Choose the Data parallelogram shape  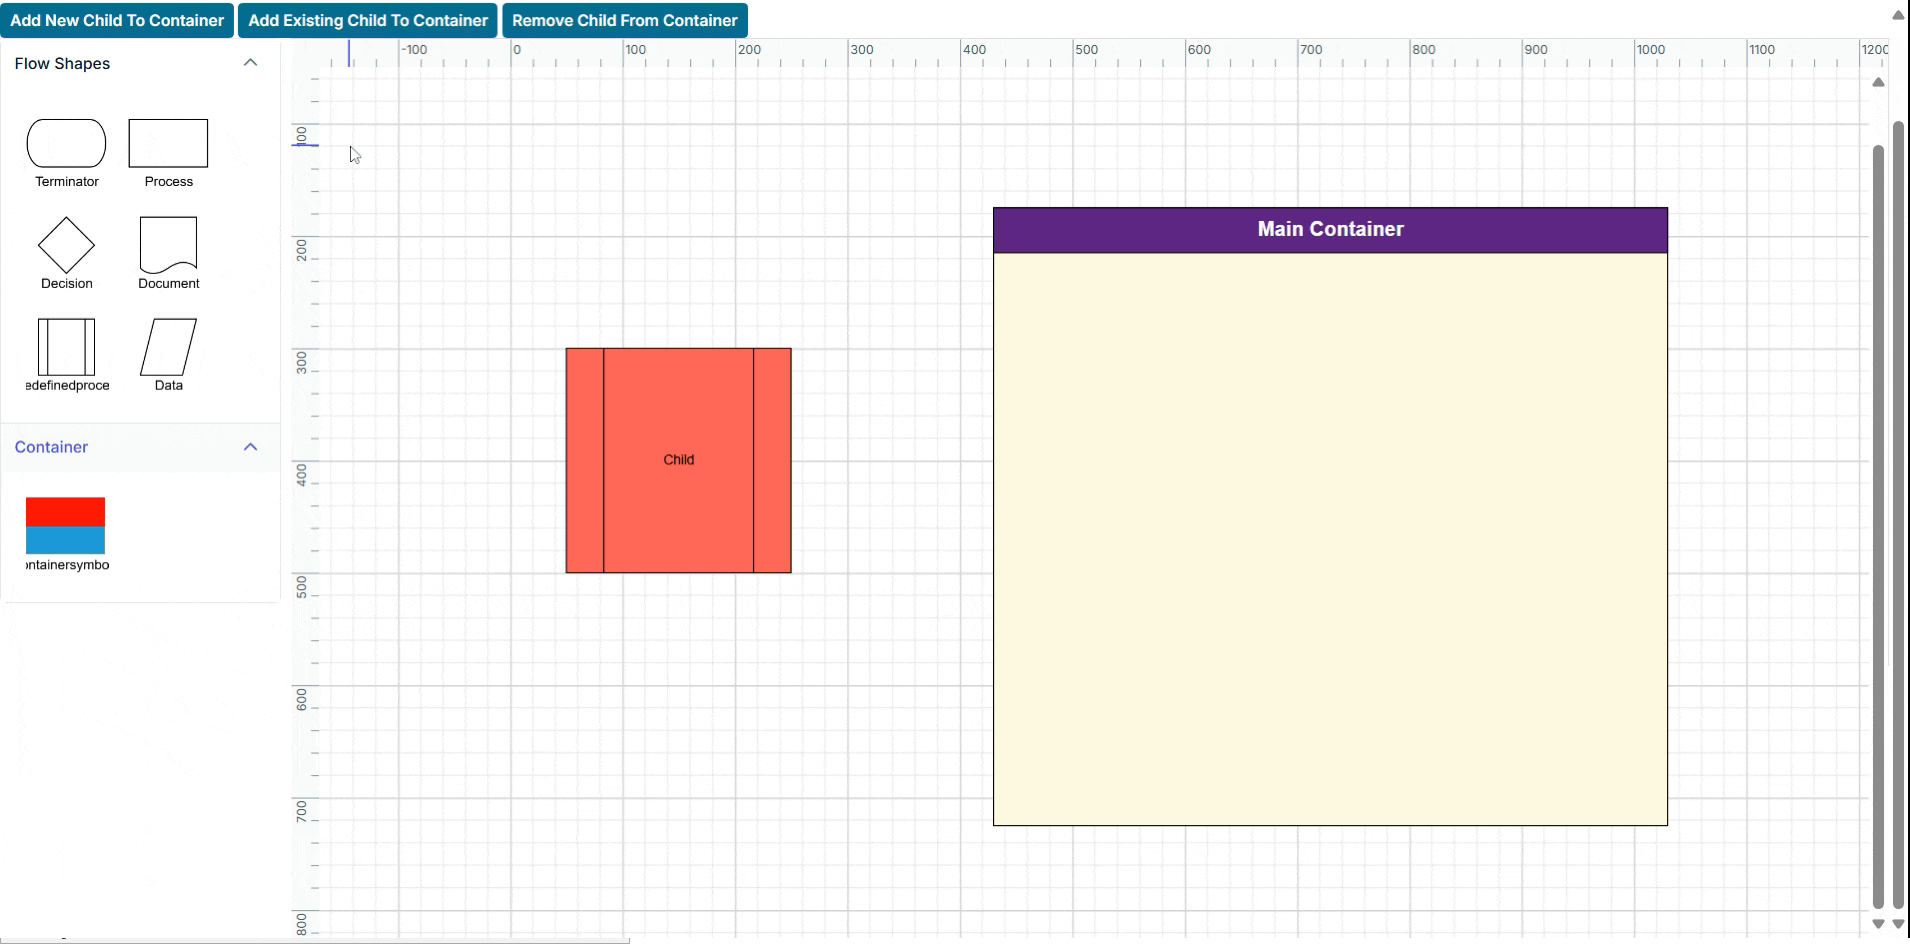click(168, 347)
